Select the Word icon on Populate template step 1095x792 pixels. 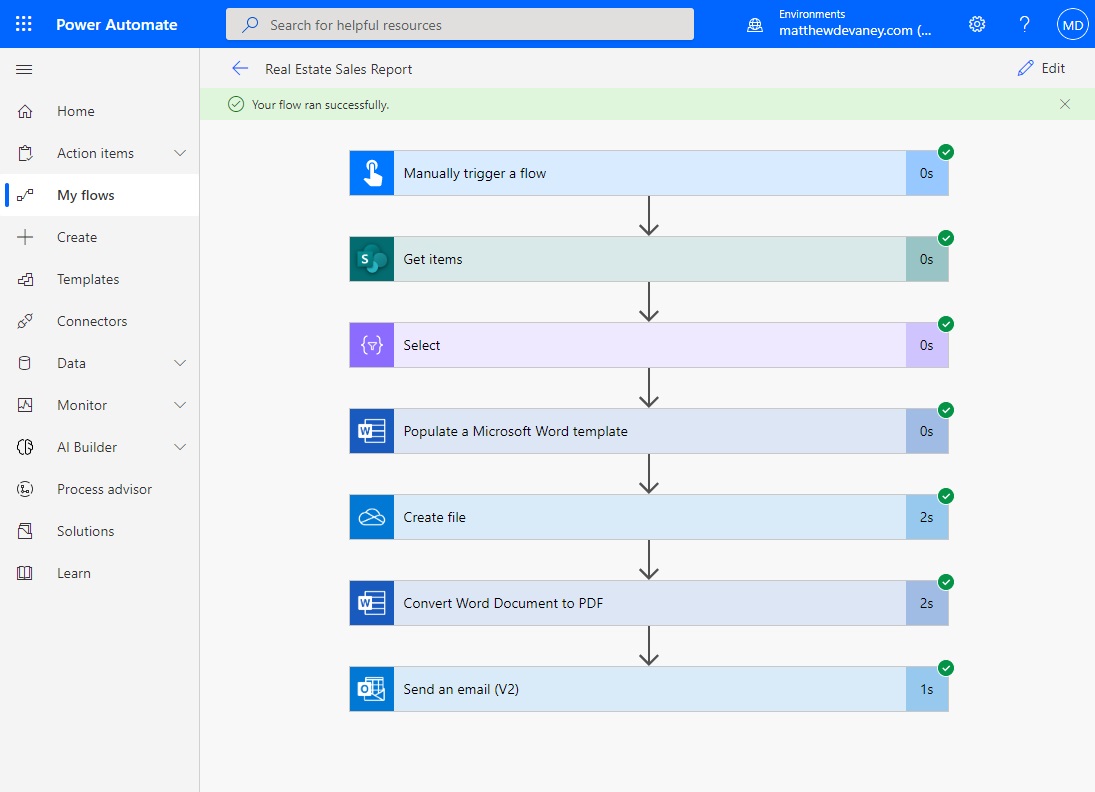click(371, 430)
